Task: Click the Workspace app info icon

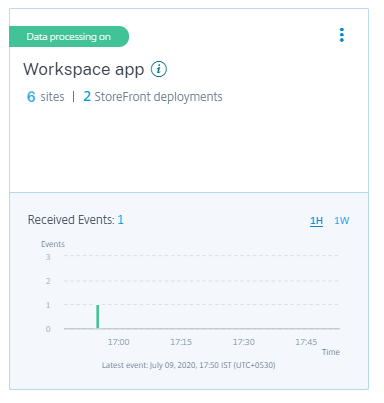Action: pos(159,69)
